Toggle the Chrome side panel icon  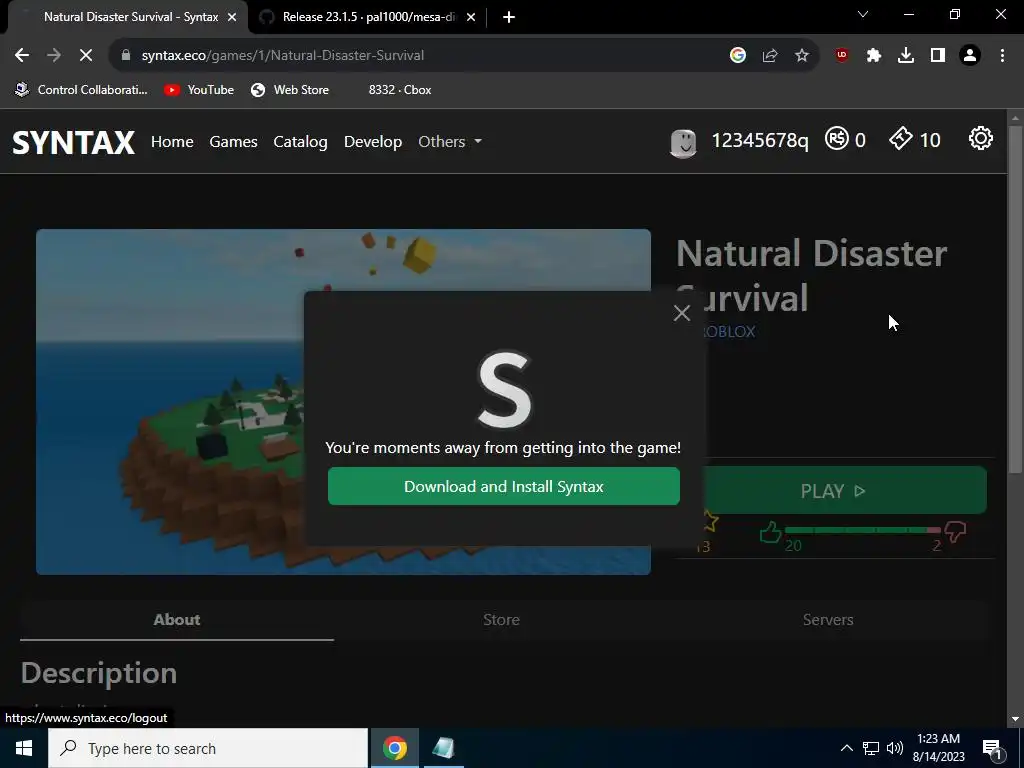point(938,56)
